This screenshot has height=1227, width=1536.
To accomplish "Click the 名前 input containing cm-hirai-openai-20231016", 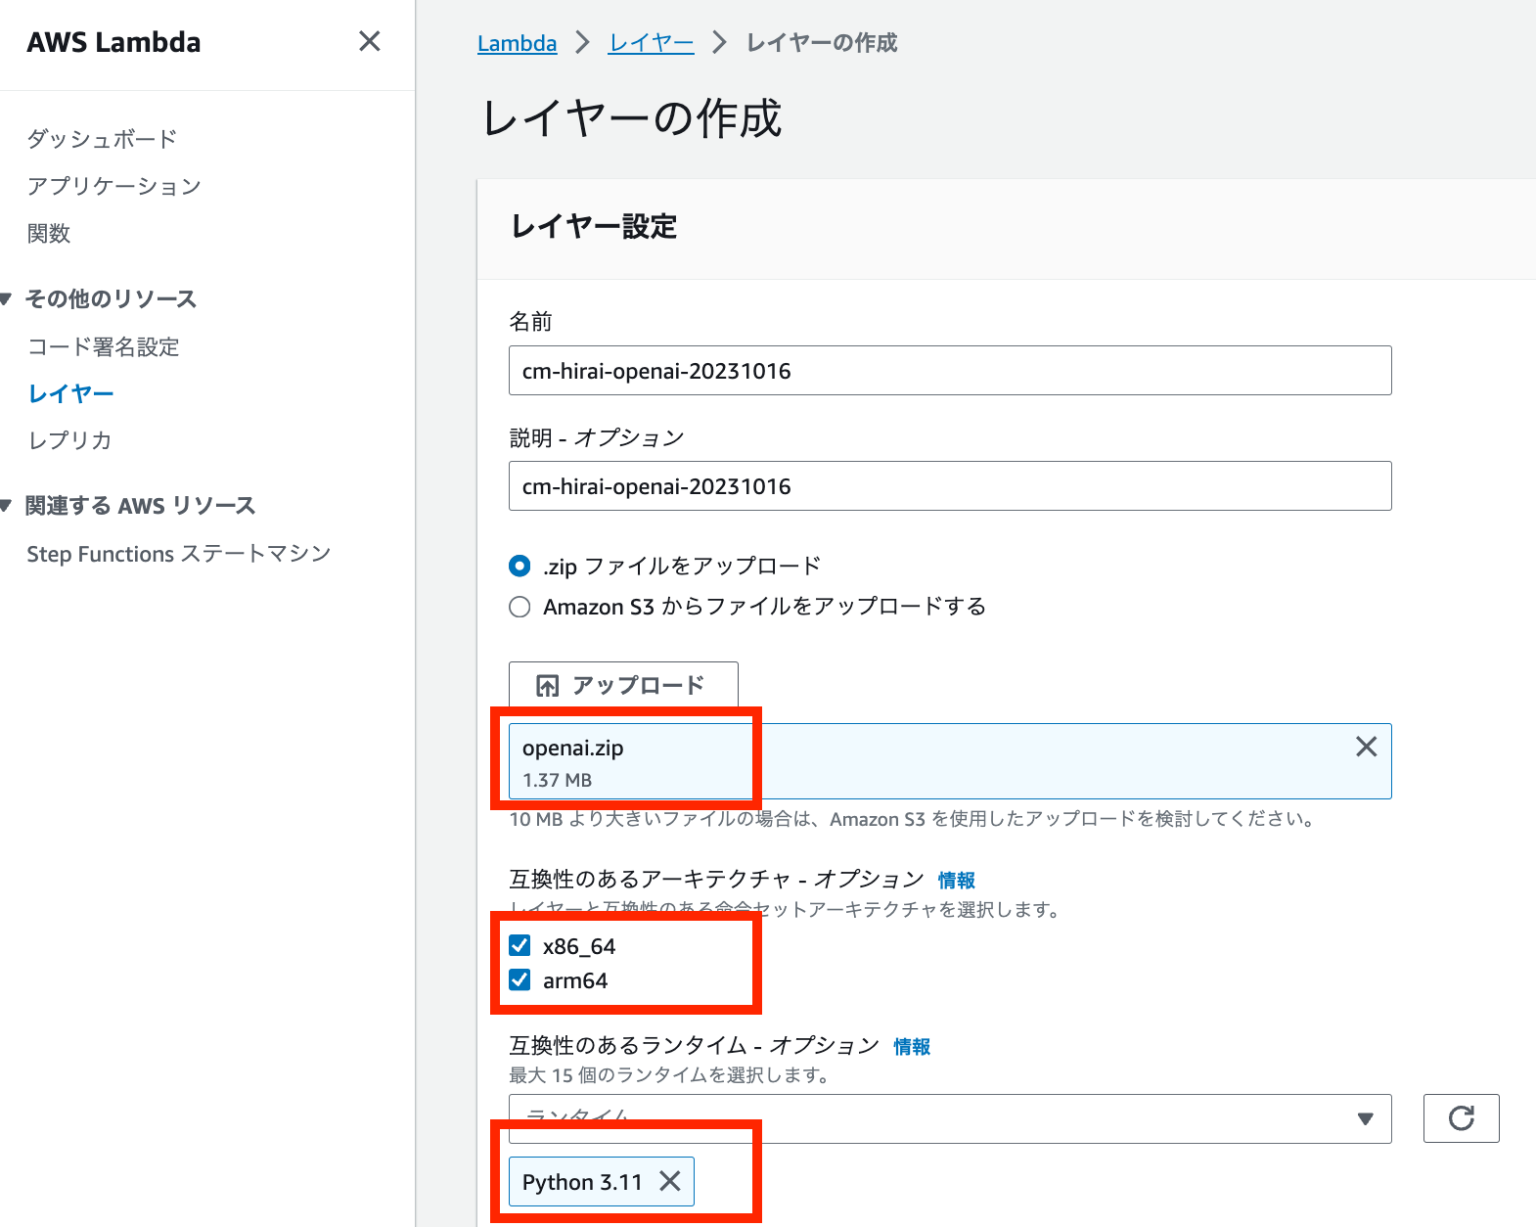I will coord(948,370).
